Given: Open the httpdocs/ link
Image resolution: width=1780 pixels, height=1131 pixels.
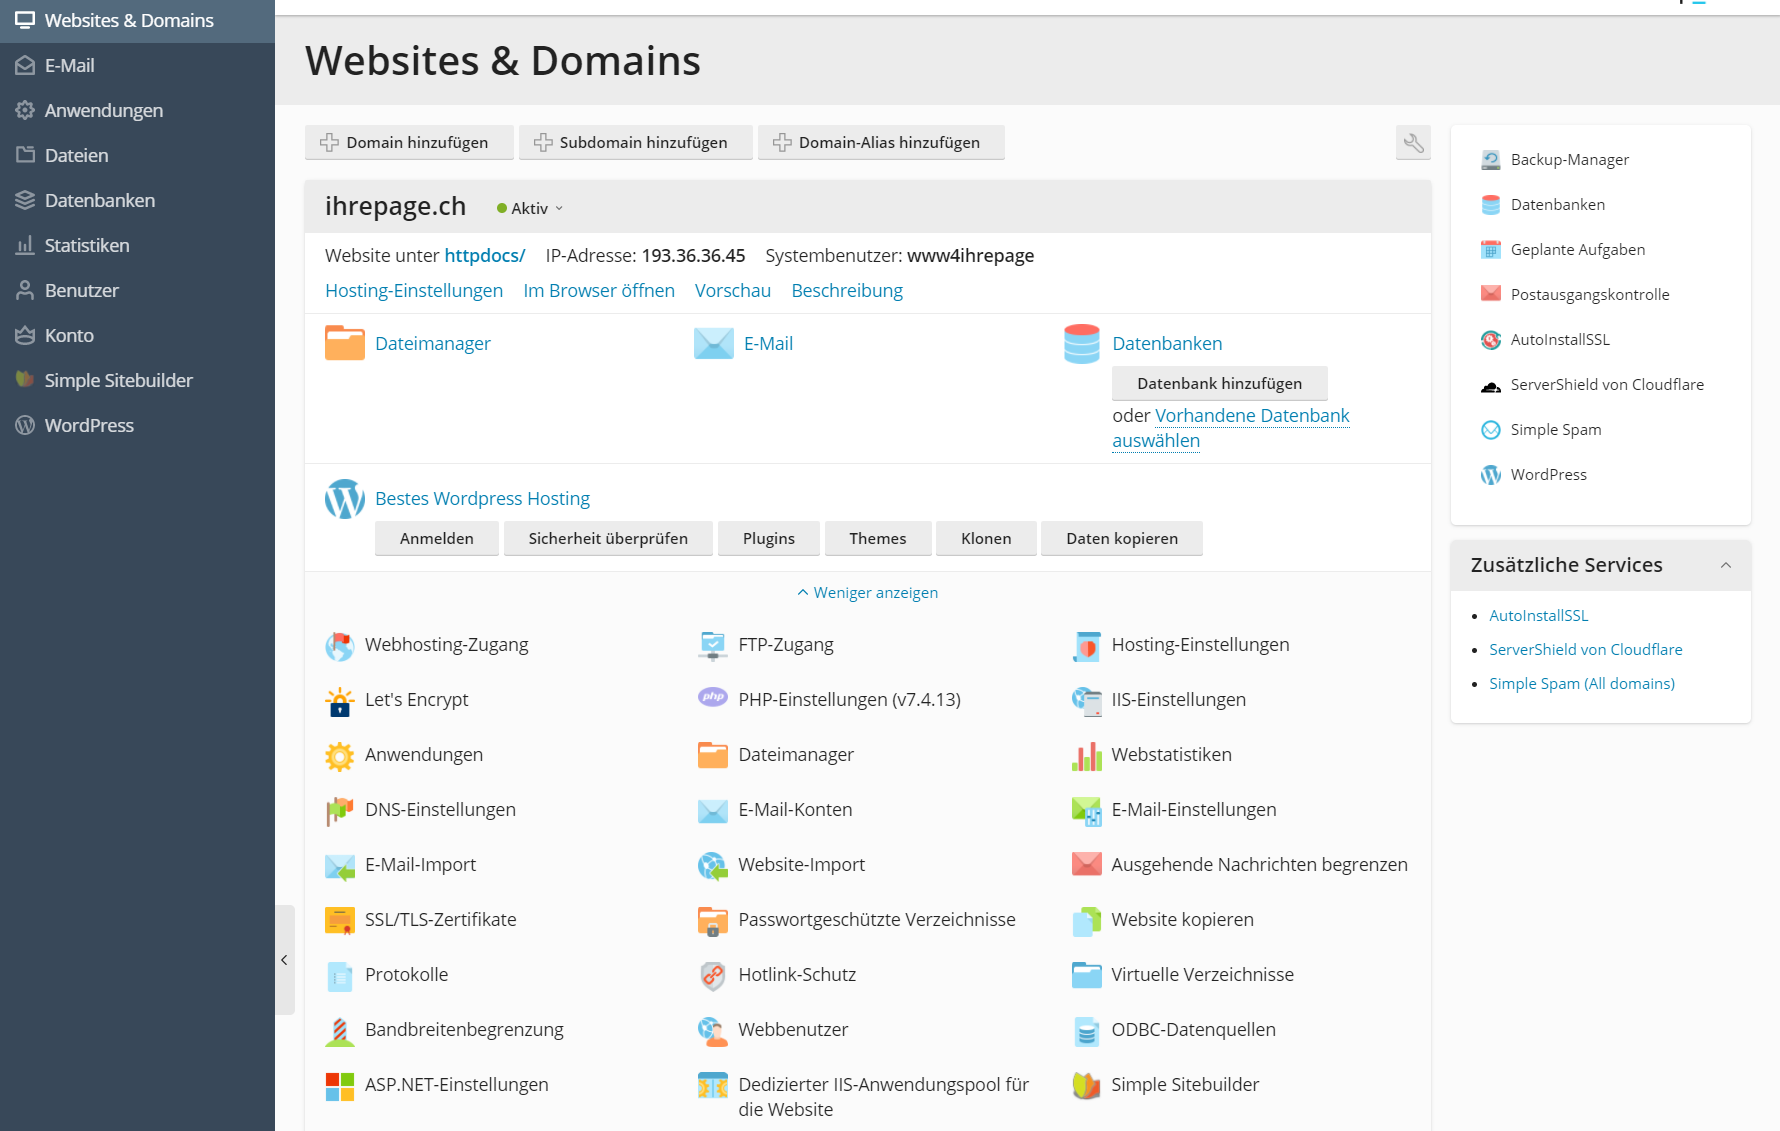Looking at the screenshot, I should click(484, 255).
